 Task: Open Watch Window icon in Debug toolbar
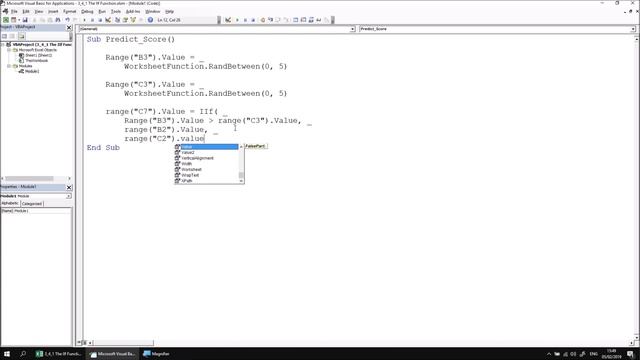pos(311,20)
